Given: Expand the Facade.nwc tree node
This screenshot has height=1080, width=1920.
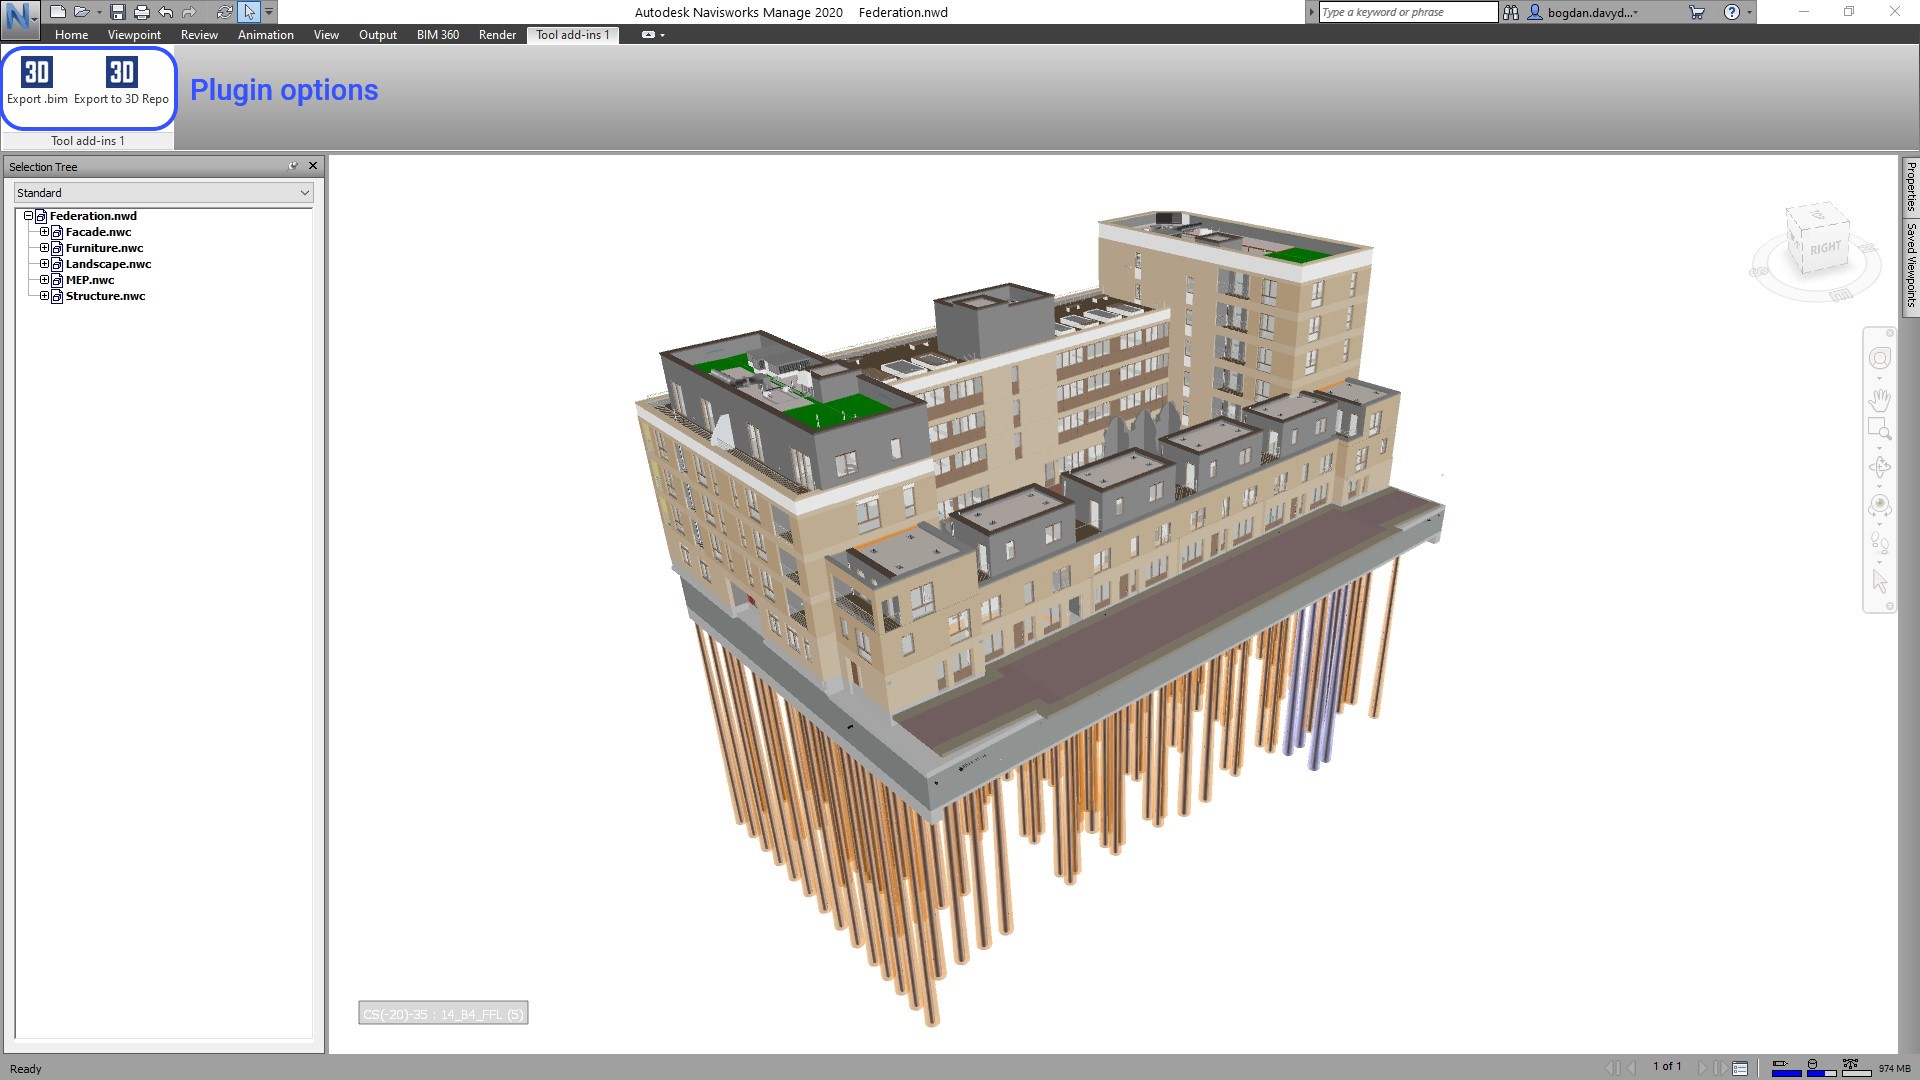Looking at the screenshot, I should pyautogui.click(x=44, y=232).
